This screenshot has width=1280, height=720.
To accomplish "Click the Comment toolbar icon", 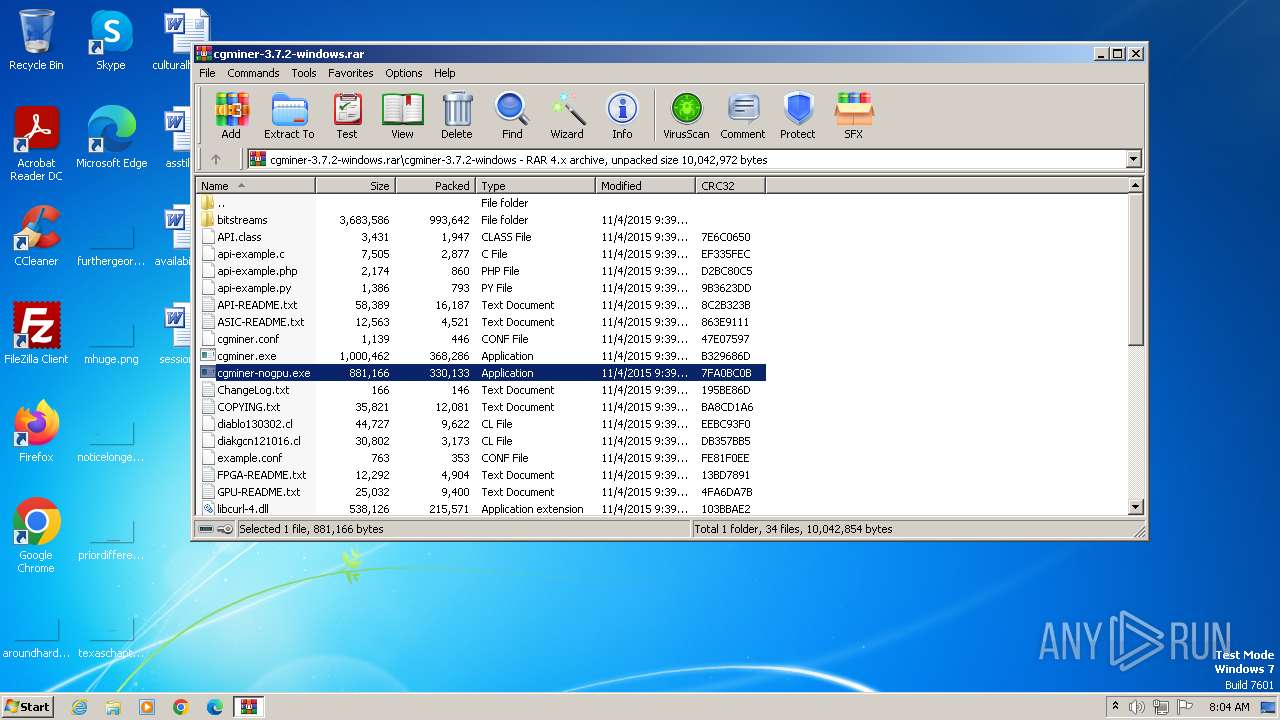I will [743, 115].
